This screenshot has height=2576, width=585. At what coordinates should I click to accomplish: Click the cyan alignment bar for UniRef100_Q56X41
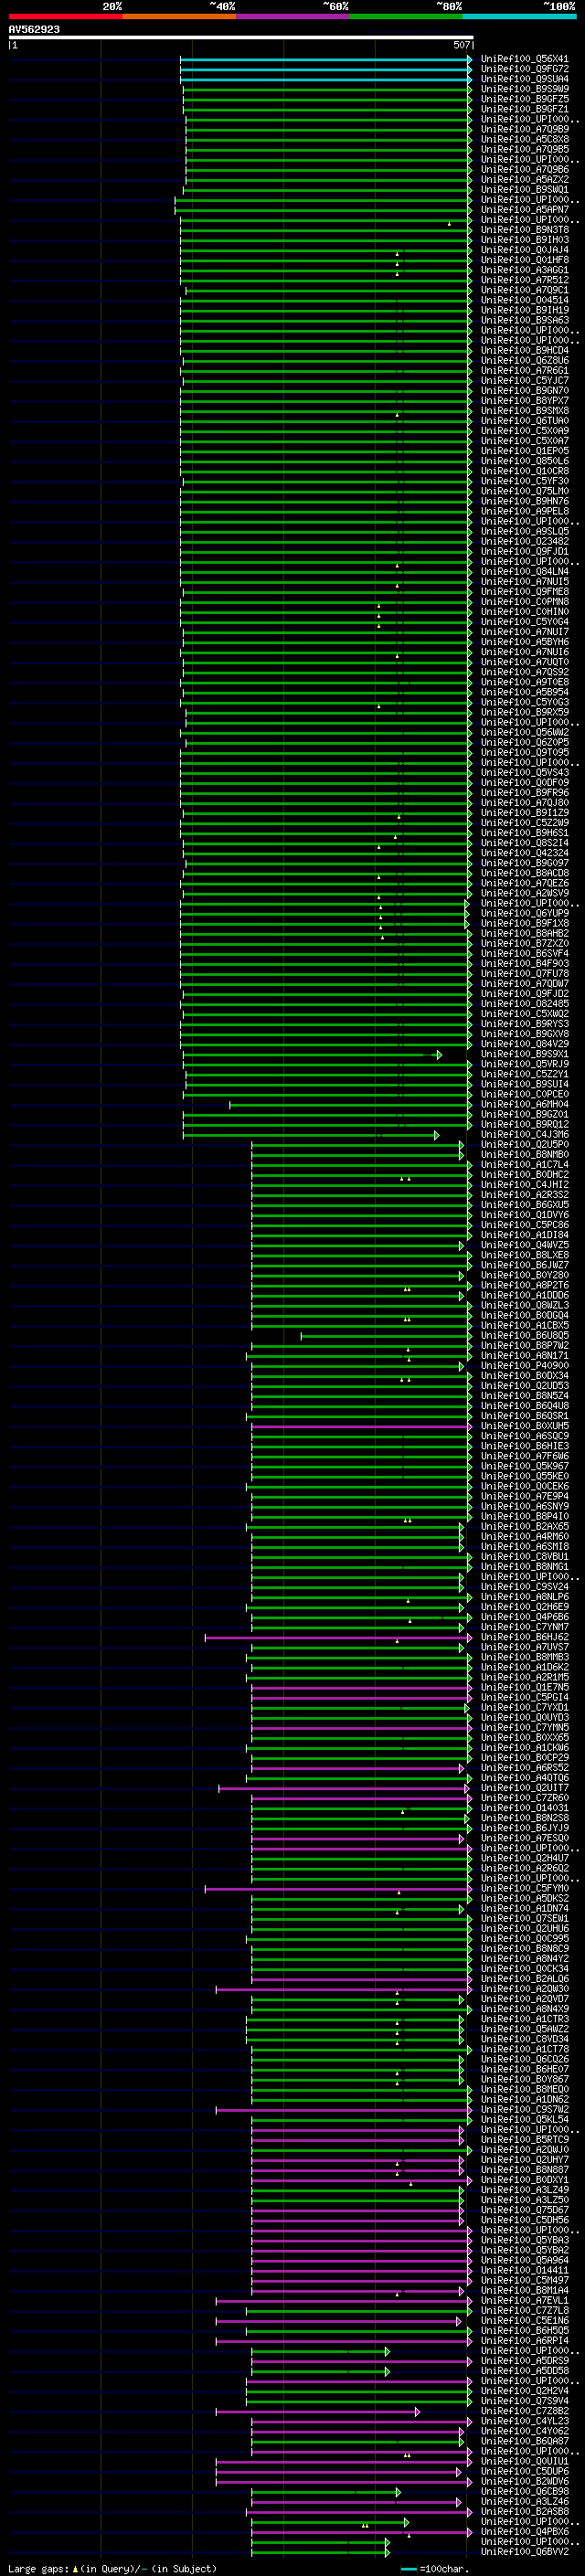pyautogui.click(x=326, y=59)
